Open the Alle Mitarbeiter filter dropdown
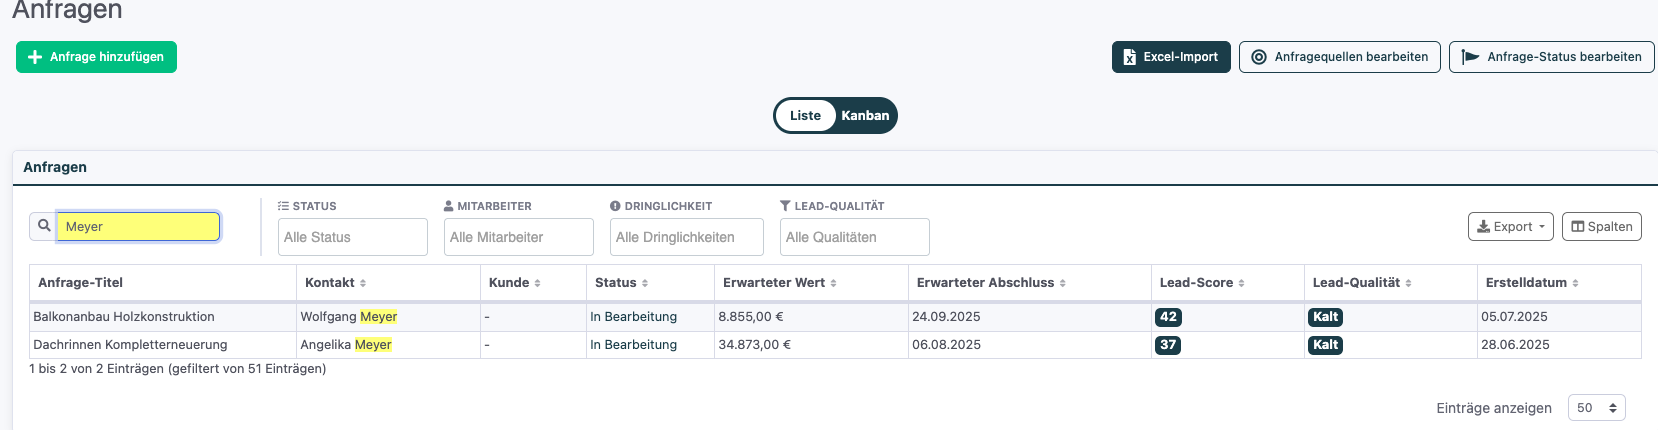The image size is (1658, 430). (x=519, y=237)
